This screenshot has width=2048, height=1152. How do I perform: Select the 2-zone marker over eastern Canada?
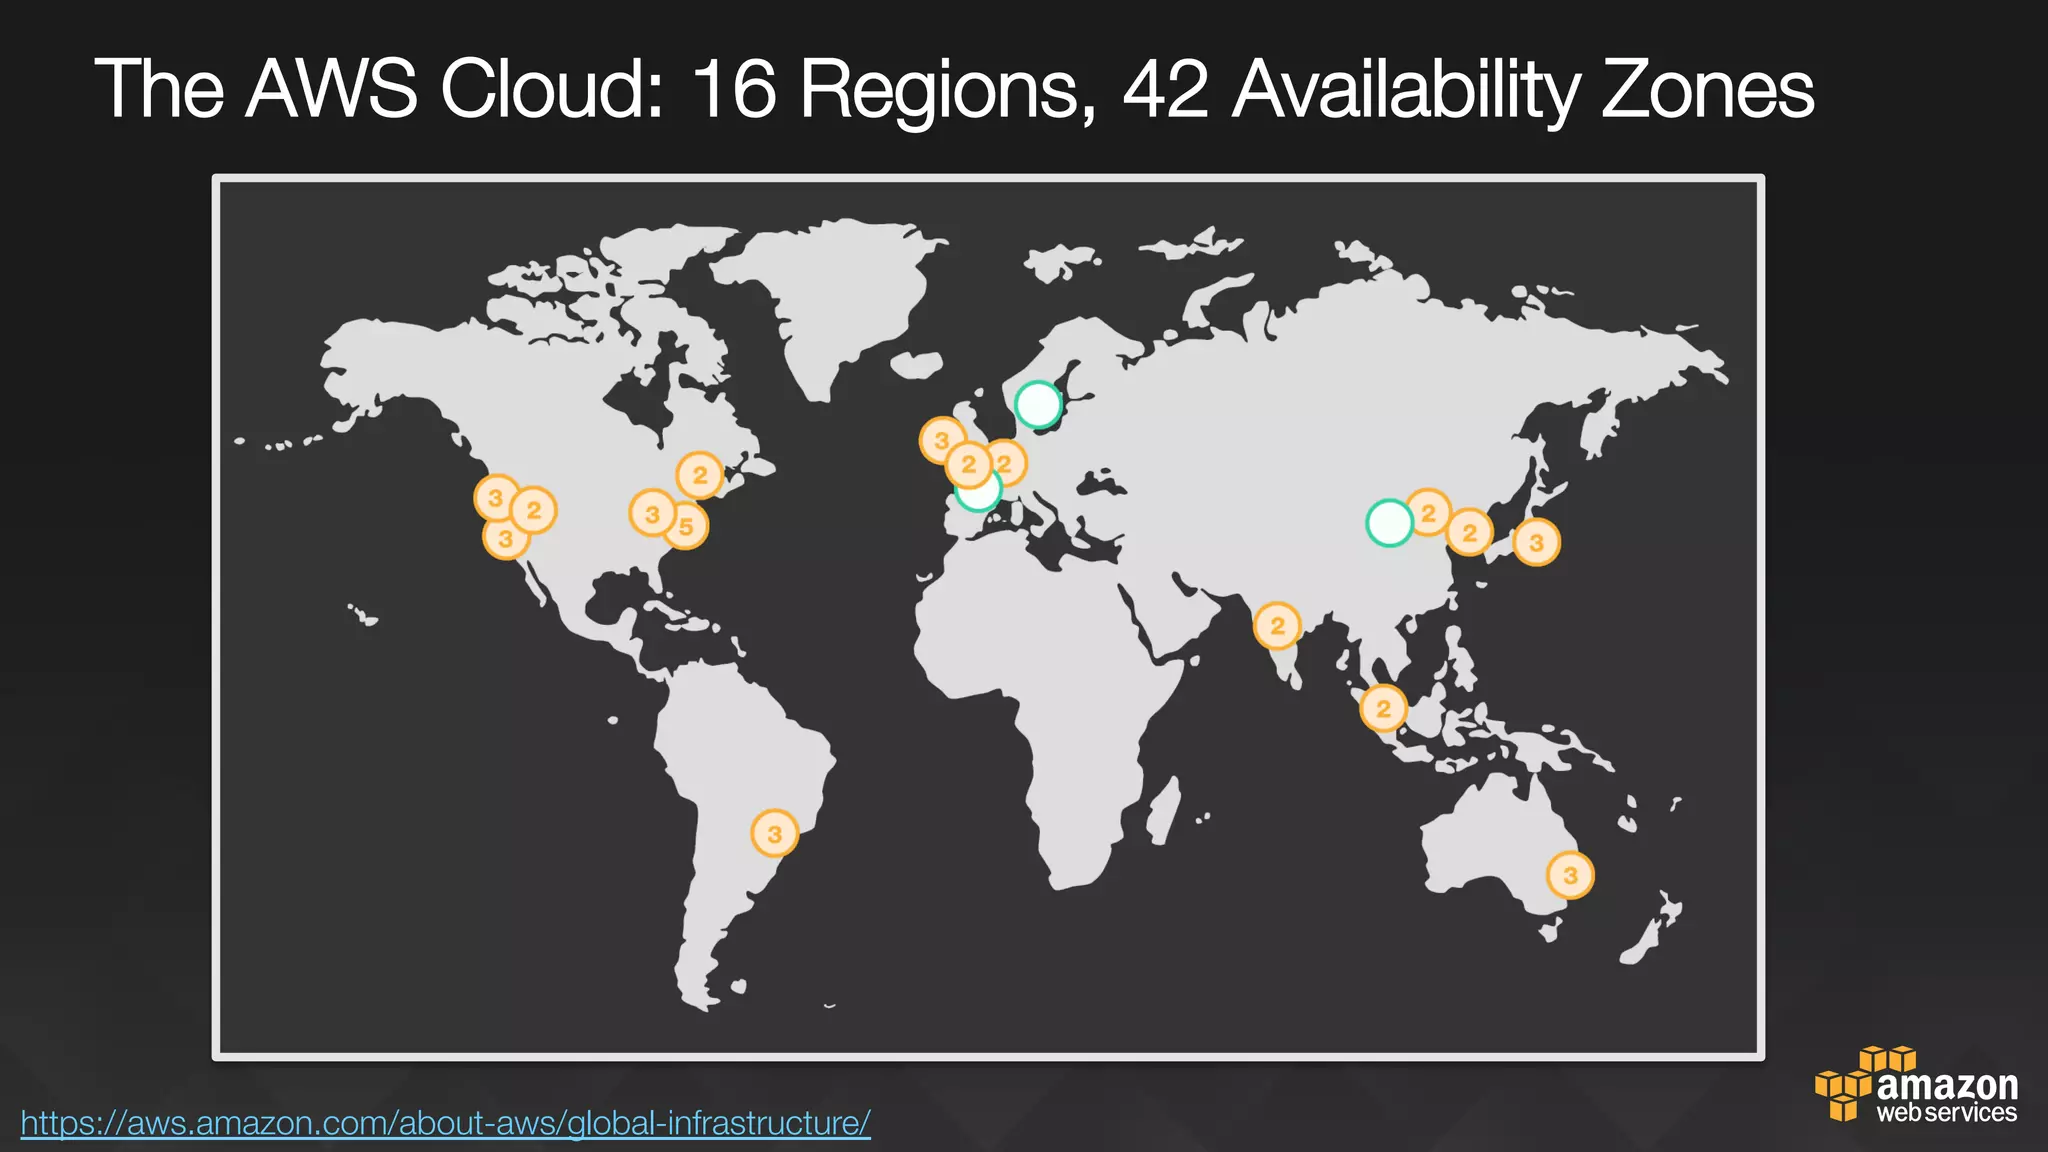tap(700, 475)
